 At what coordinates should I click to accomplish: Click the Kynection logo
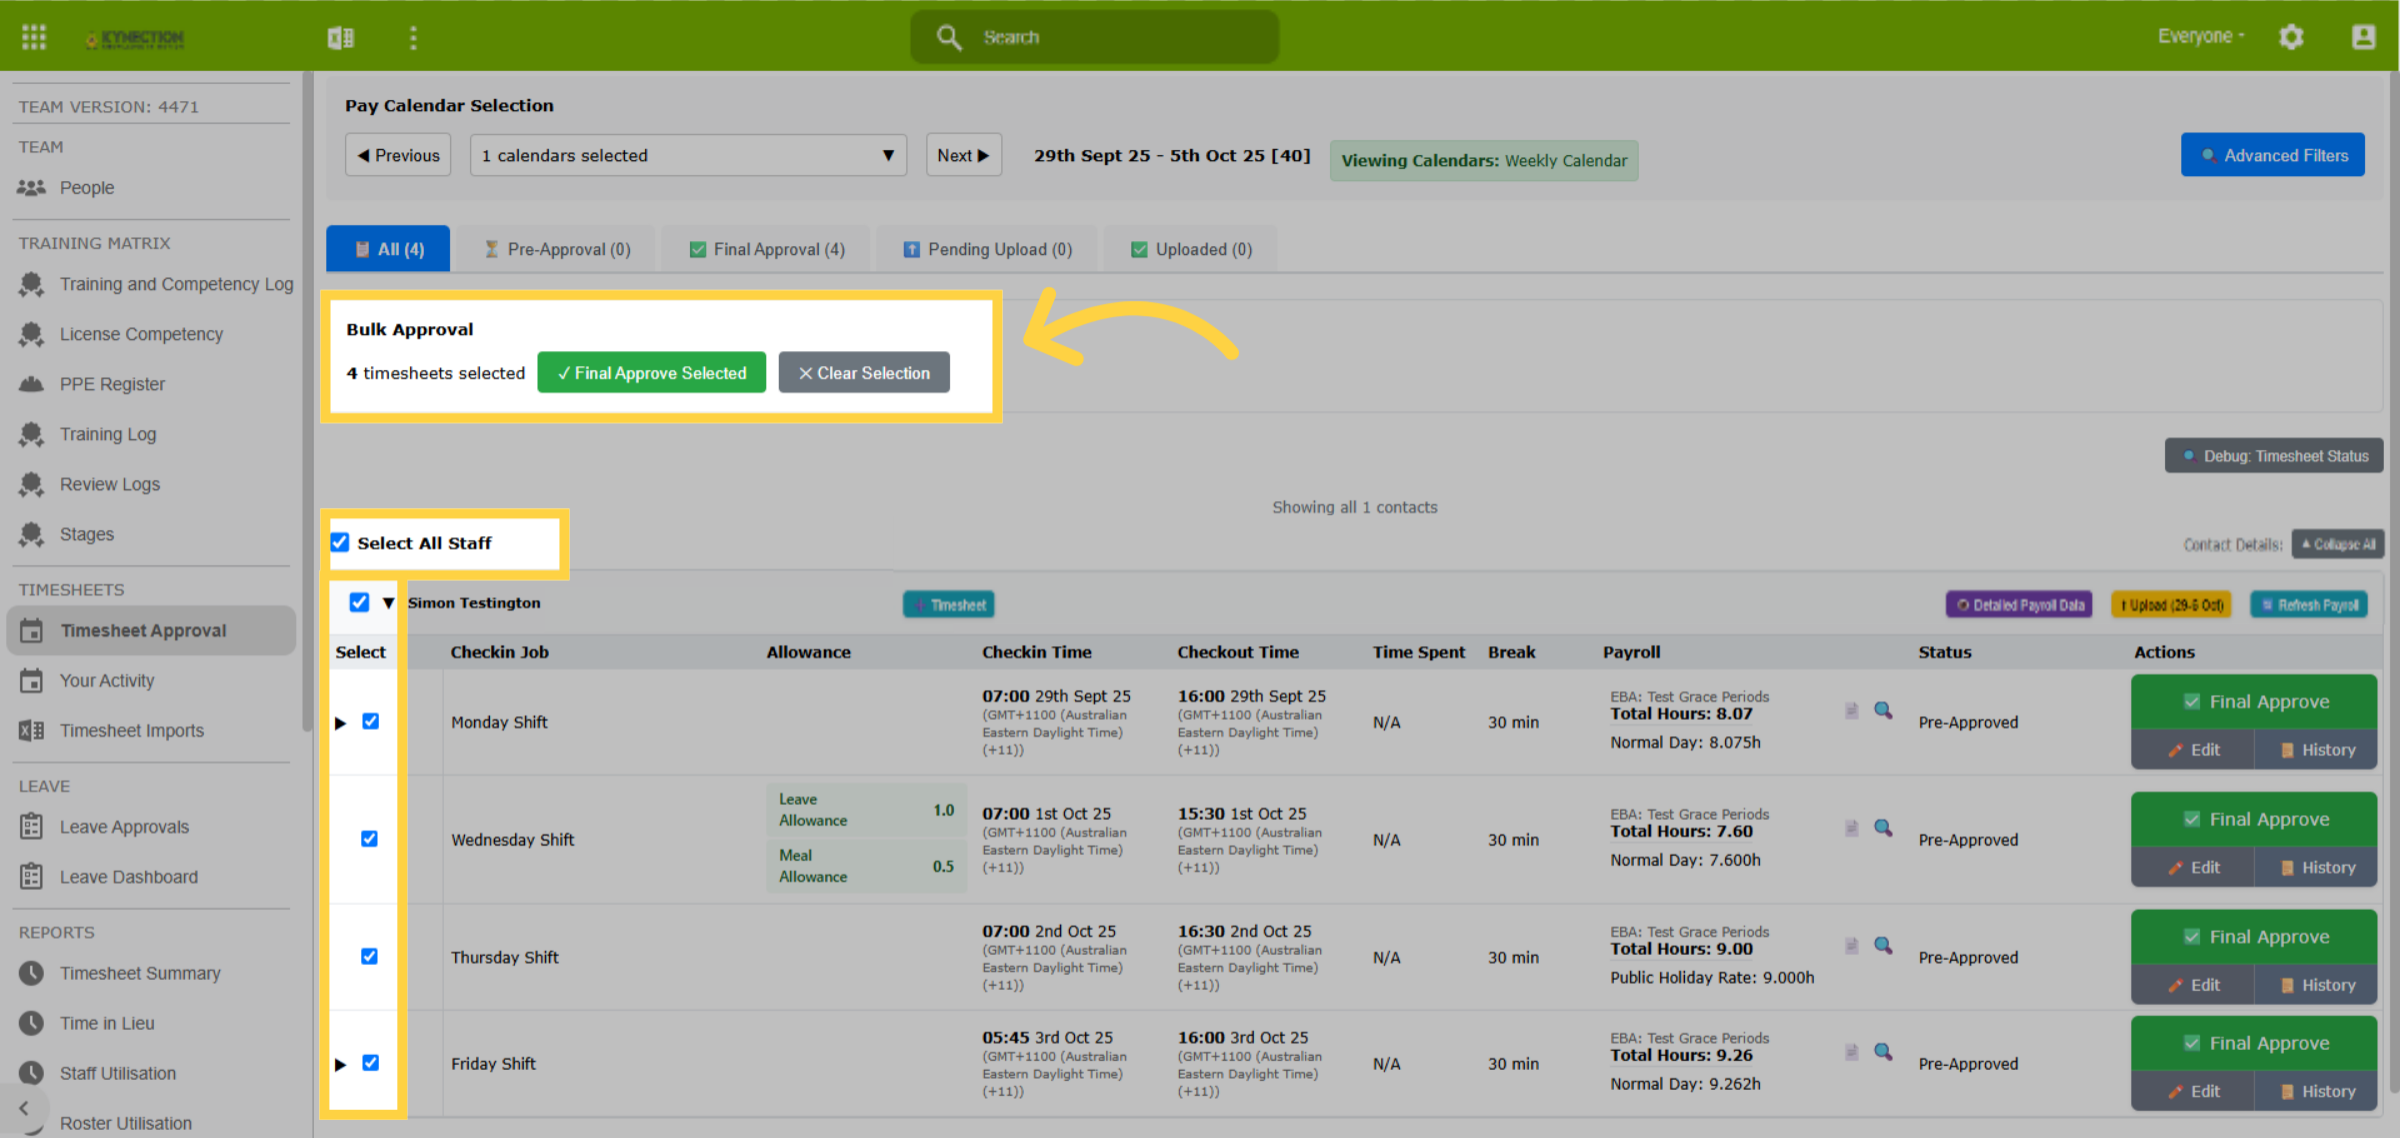tap(135, 38)
